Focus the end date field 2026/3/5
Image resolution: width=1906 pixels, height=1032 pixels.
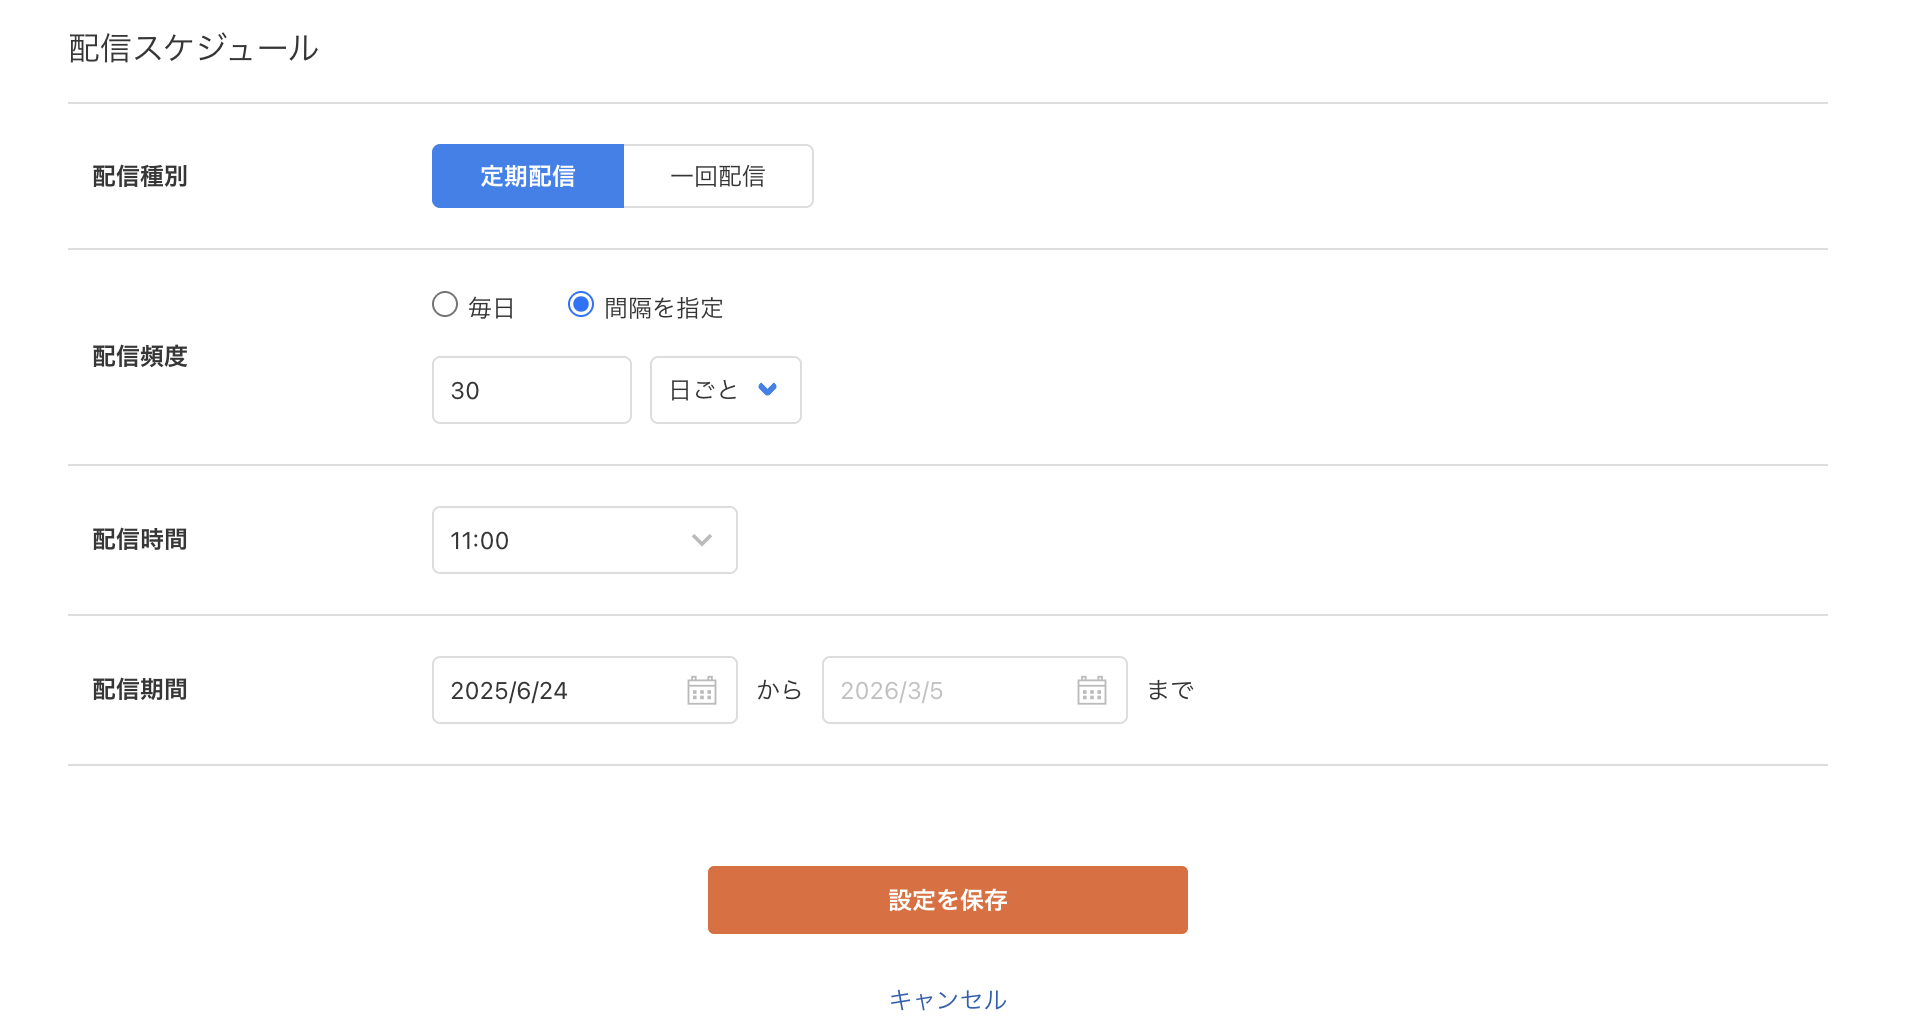945,690
